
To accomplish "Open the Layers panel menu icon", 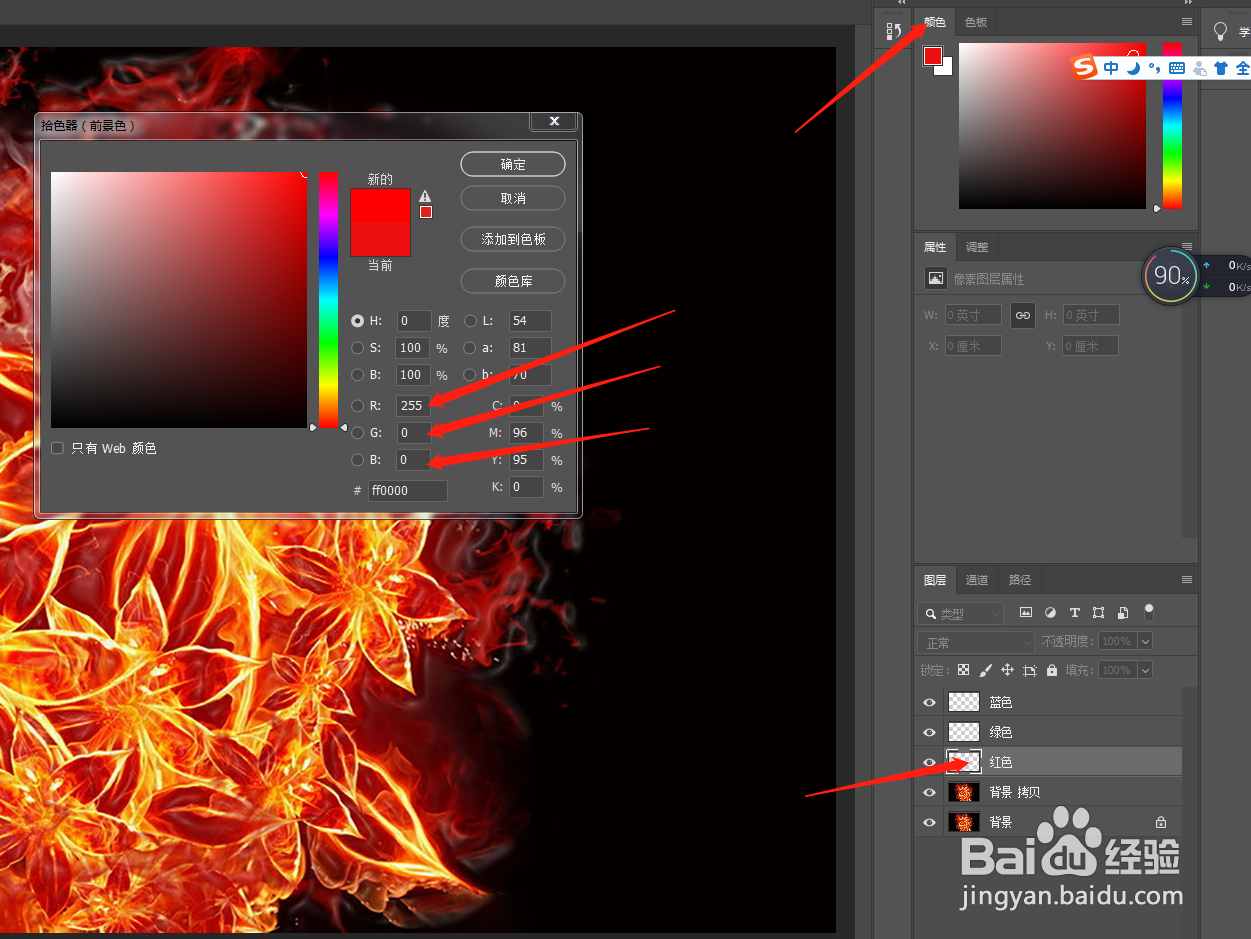I will (1187, 579).
